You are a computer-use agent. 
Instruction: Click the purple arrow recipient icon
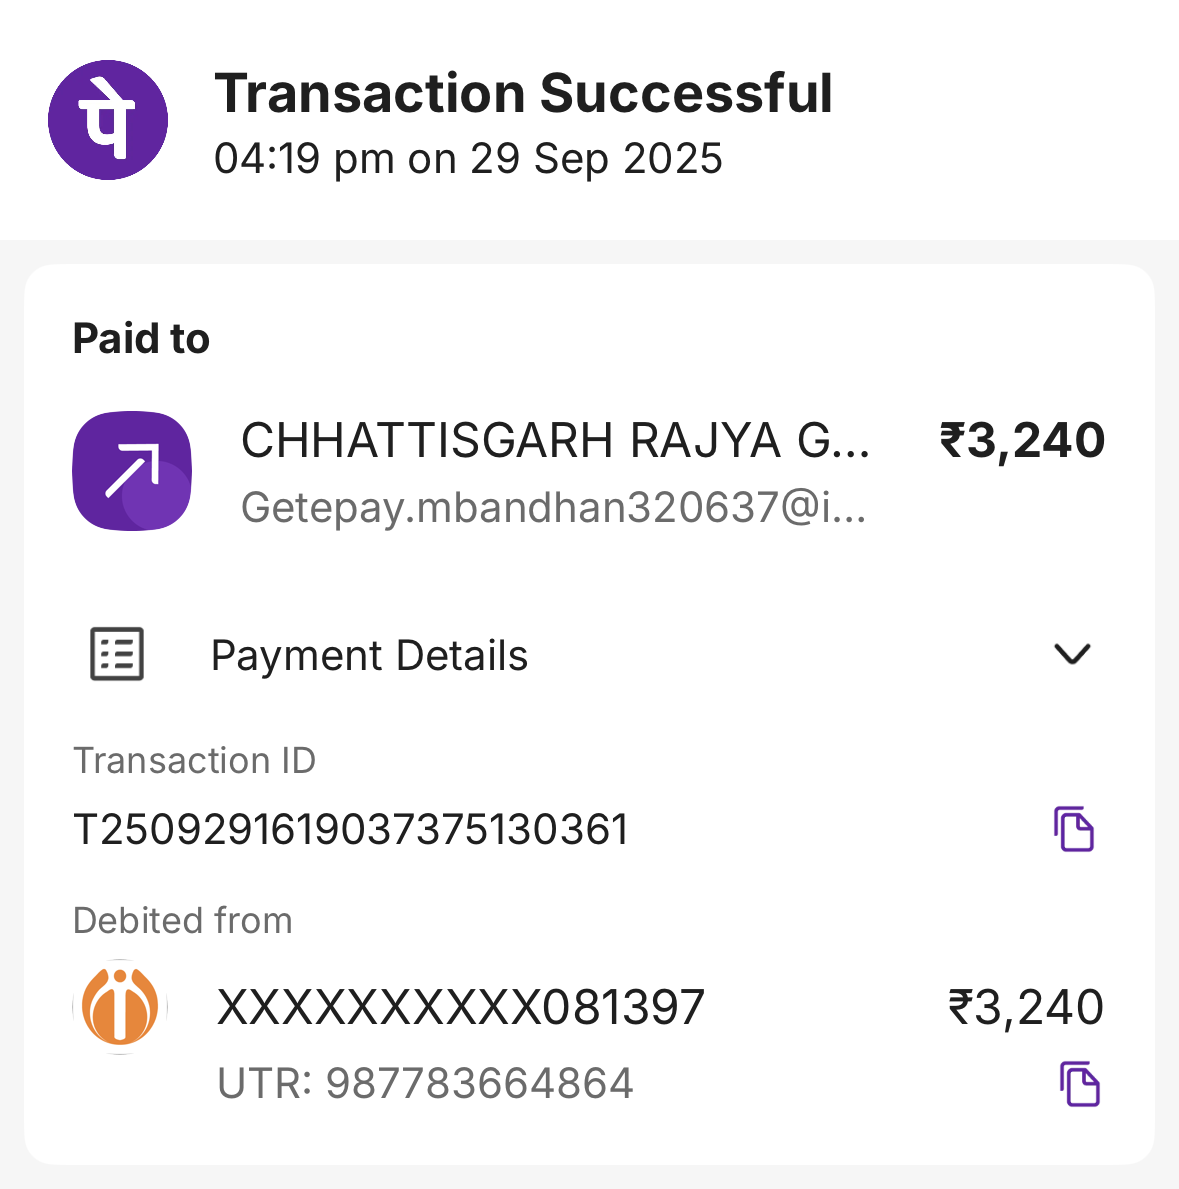pyautogui.click(x=132, y=471)
